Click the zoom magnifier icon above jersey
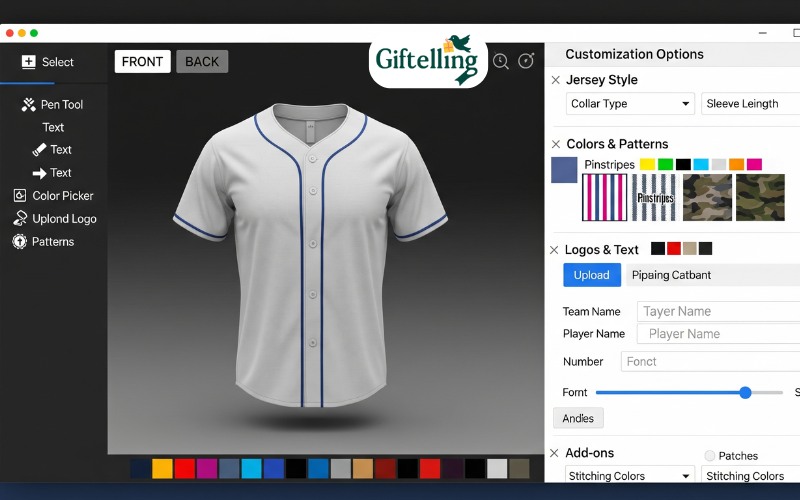 point(501,61)
